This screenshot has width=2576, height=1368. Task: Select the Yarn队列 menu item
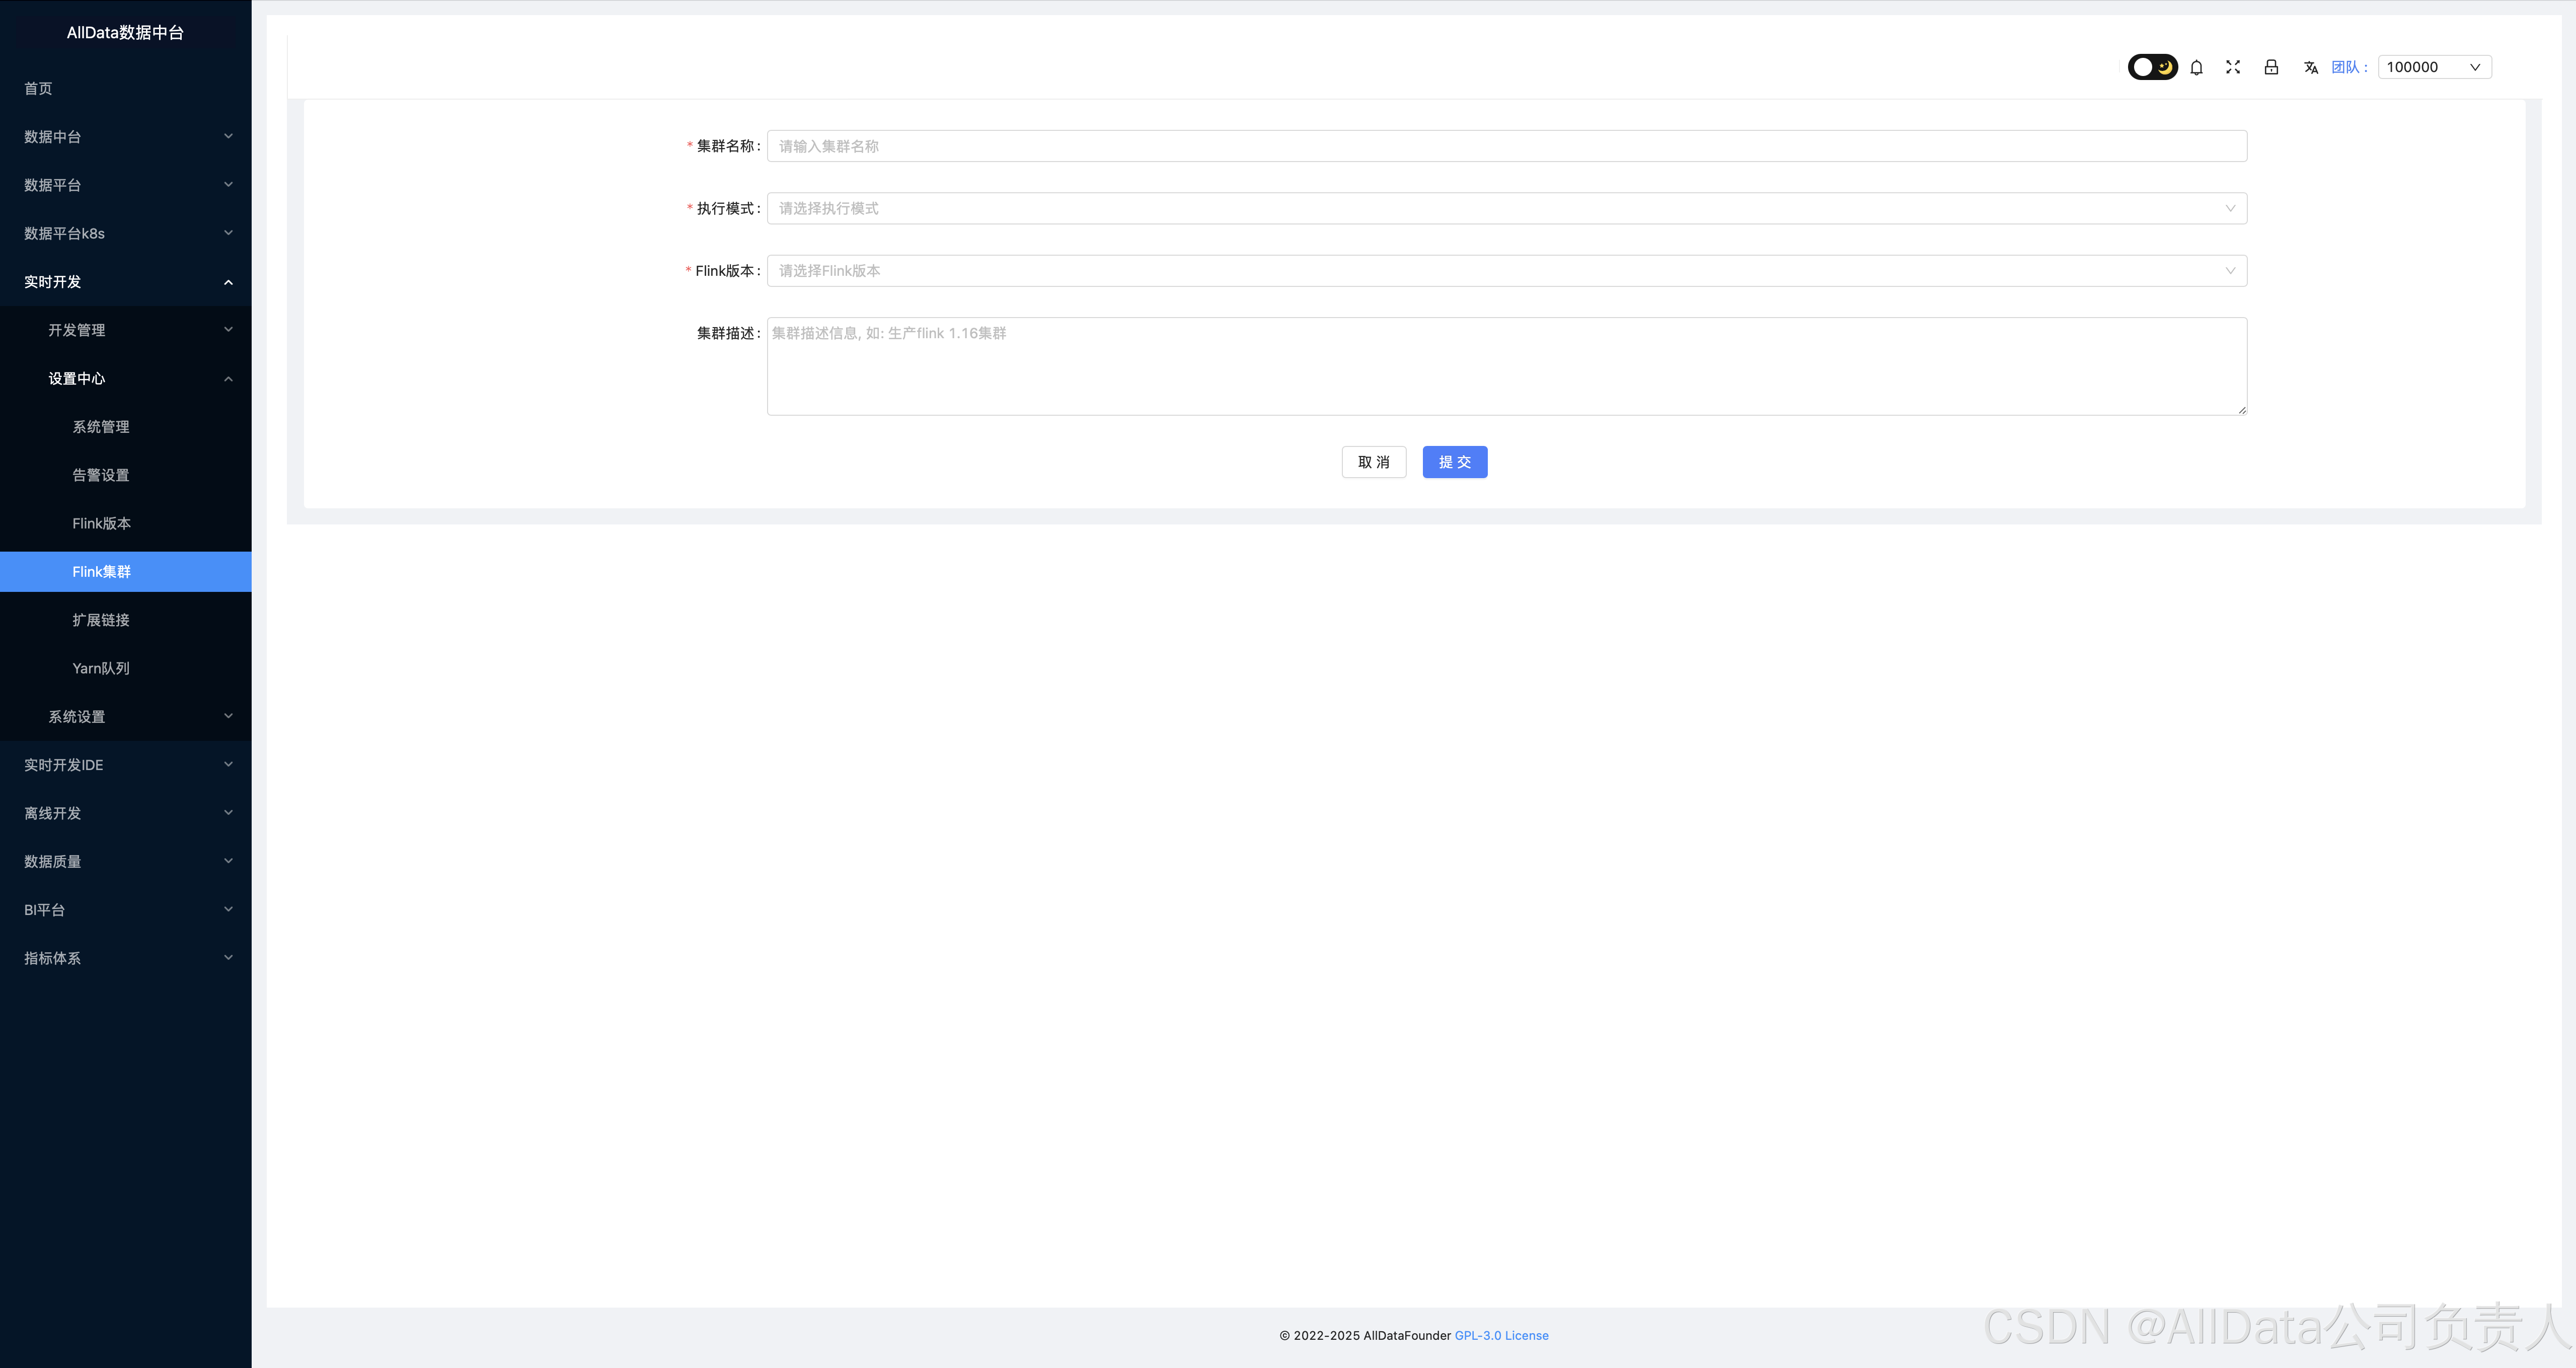101,668
